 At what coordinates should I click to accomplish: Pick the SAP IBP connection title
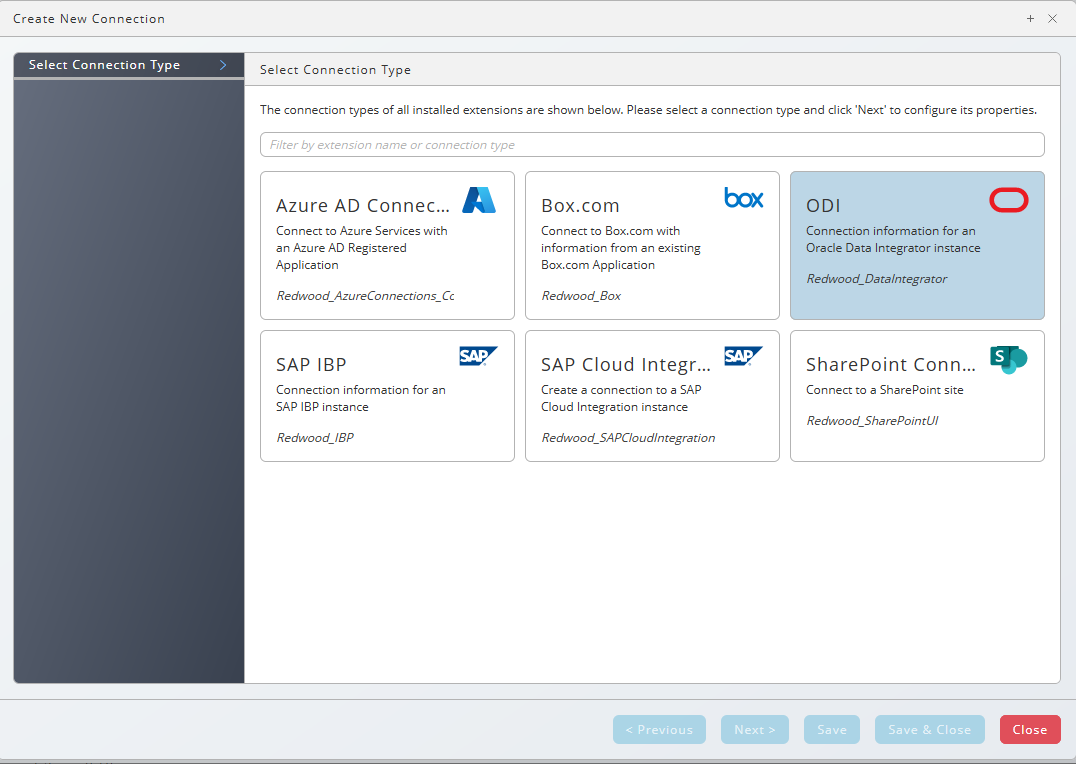tap(311, 364)
